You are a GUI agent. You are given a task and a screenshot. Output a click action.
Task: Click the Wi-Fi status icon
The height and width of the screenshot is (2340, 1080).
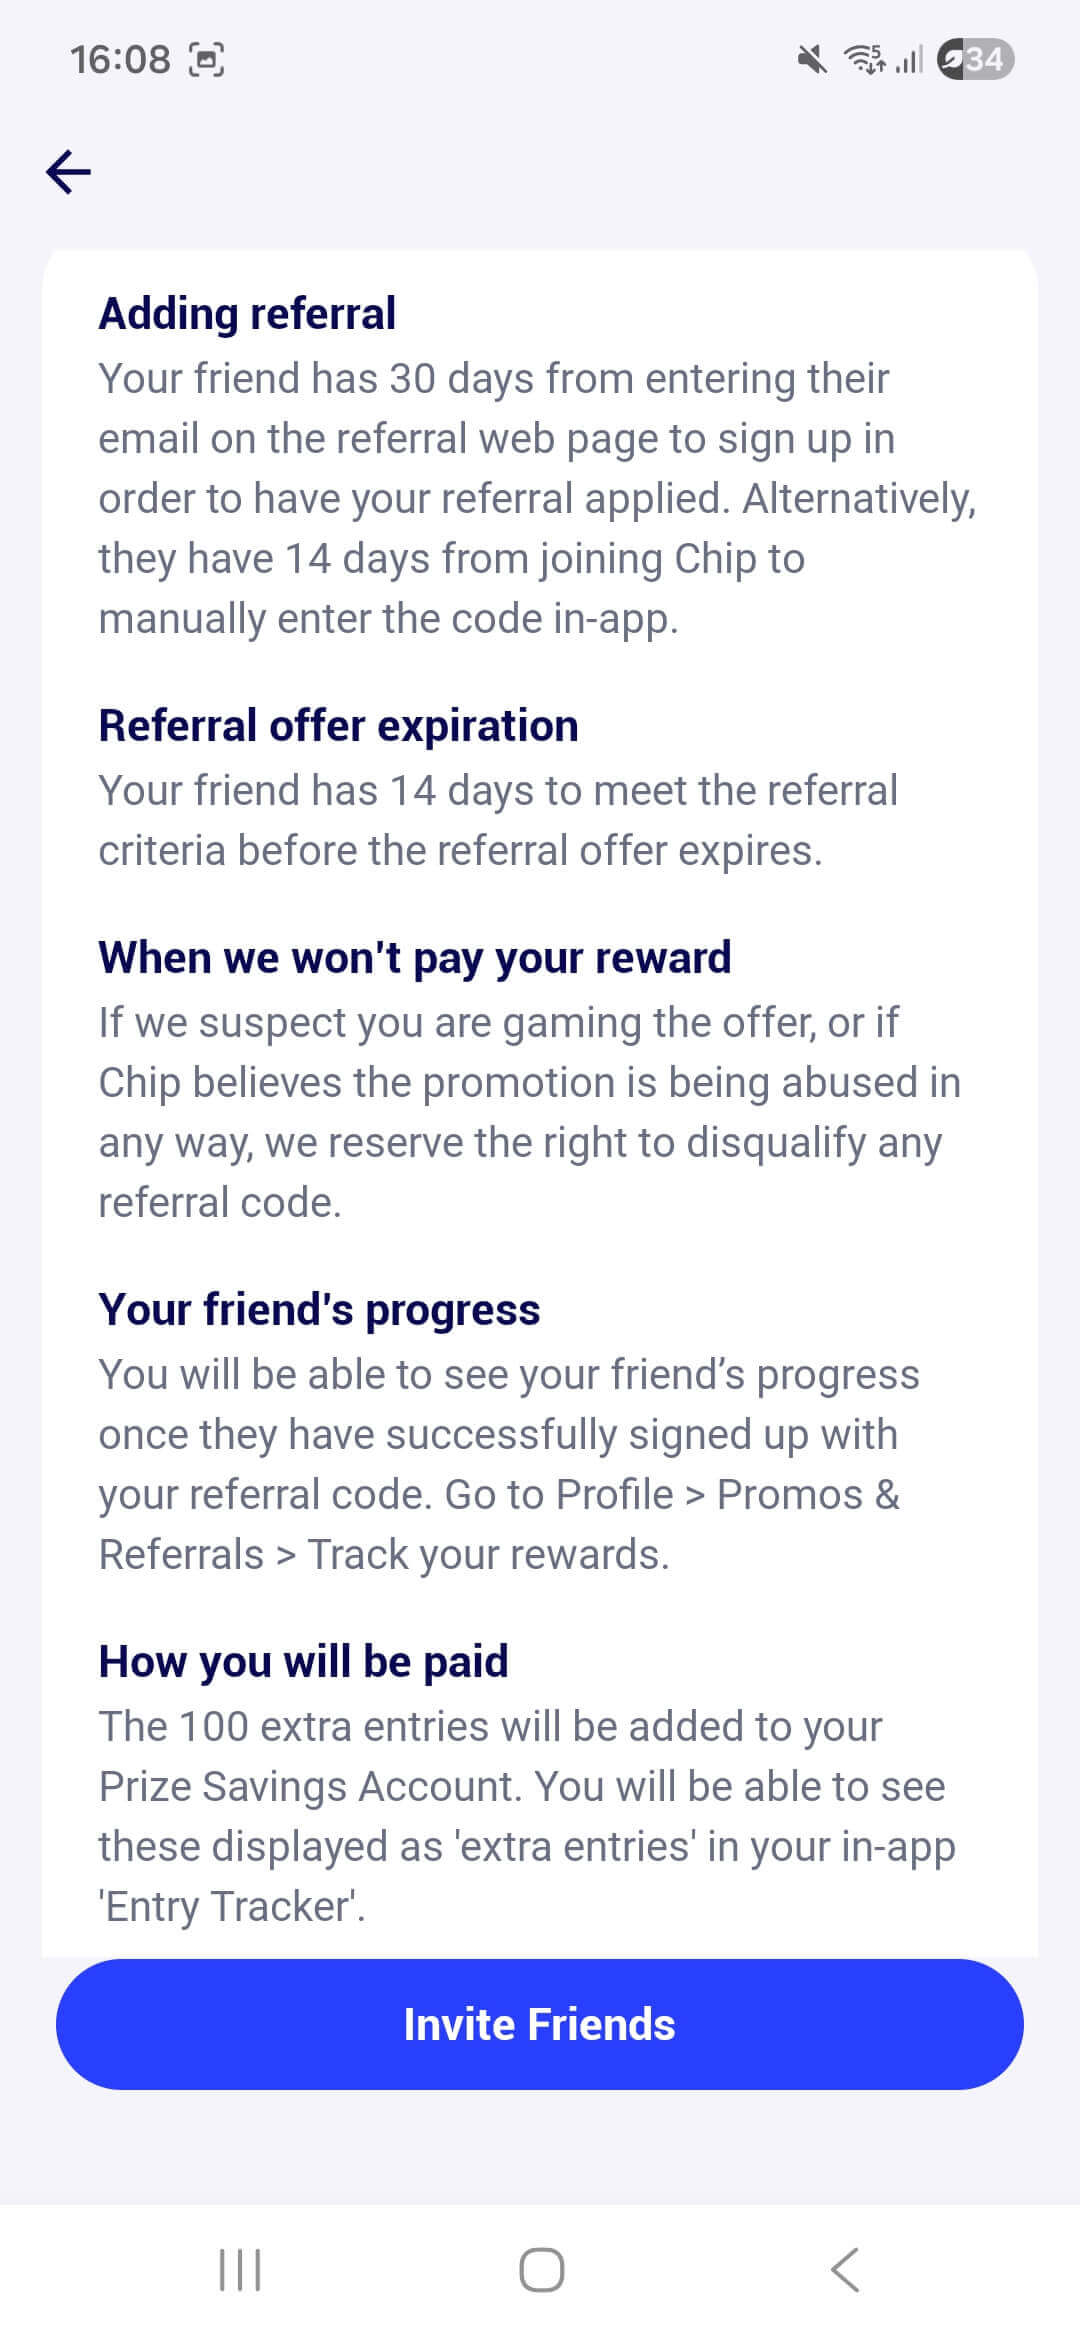[865, 60]
